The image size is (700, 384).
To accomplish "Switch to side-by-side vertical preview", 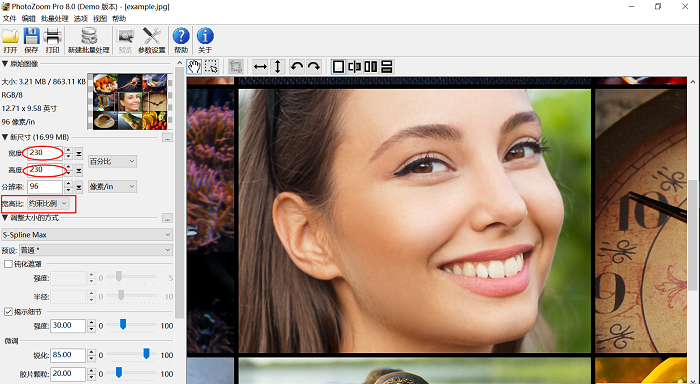I will click(371, 67).
